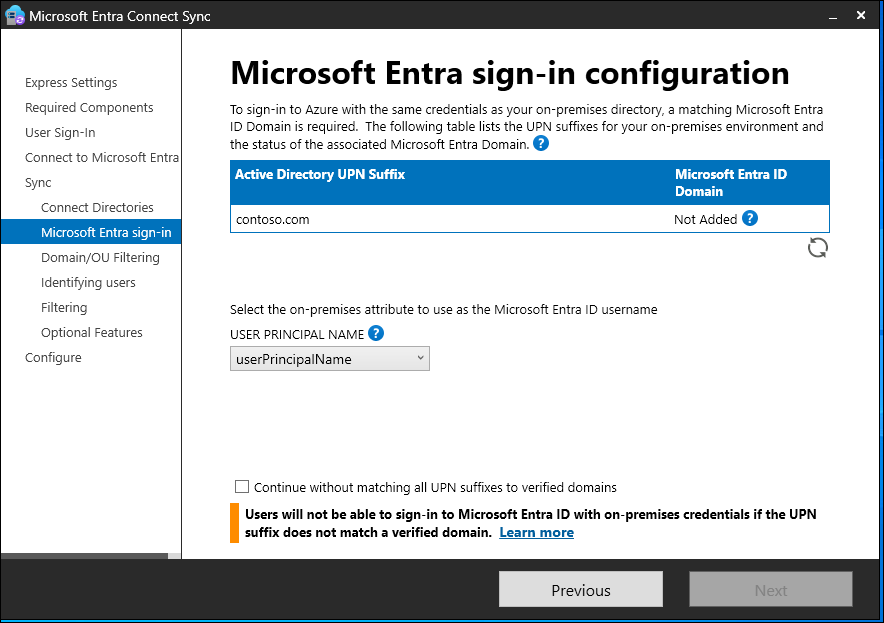The height and width of the screenshot is (623, 884).
Task: Click the Microsoft Entra Connect Sync title bar icon
Action: click(x=15, y=16)
